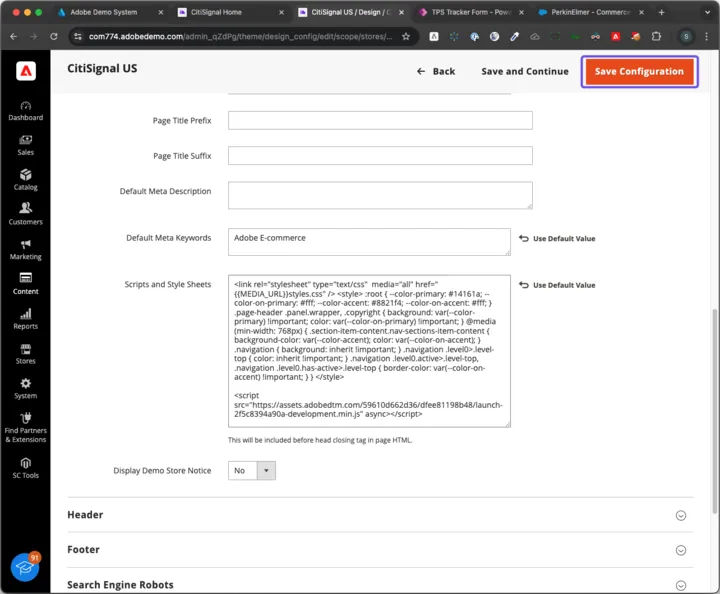
Task: Click the page vertical scrollbar
Action: point(714,411)
